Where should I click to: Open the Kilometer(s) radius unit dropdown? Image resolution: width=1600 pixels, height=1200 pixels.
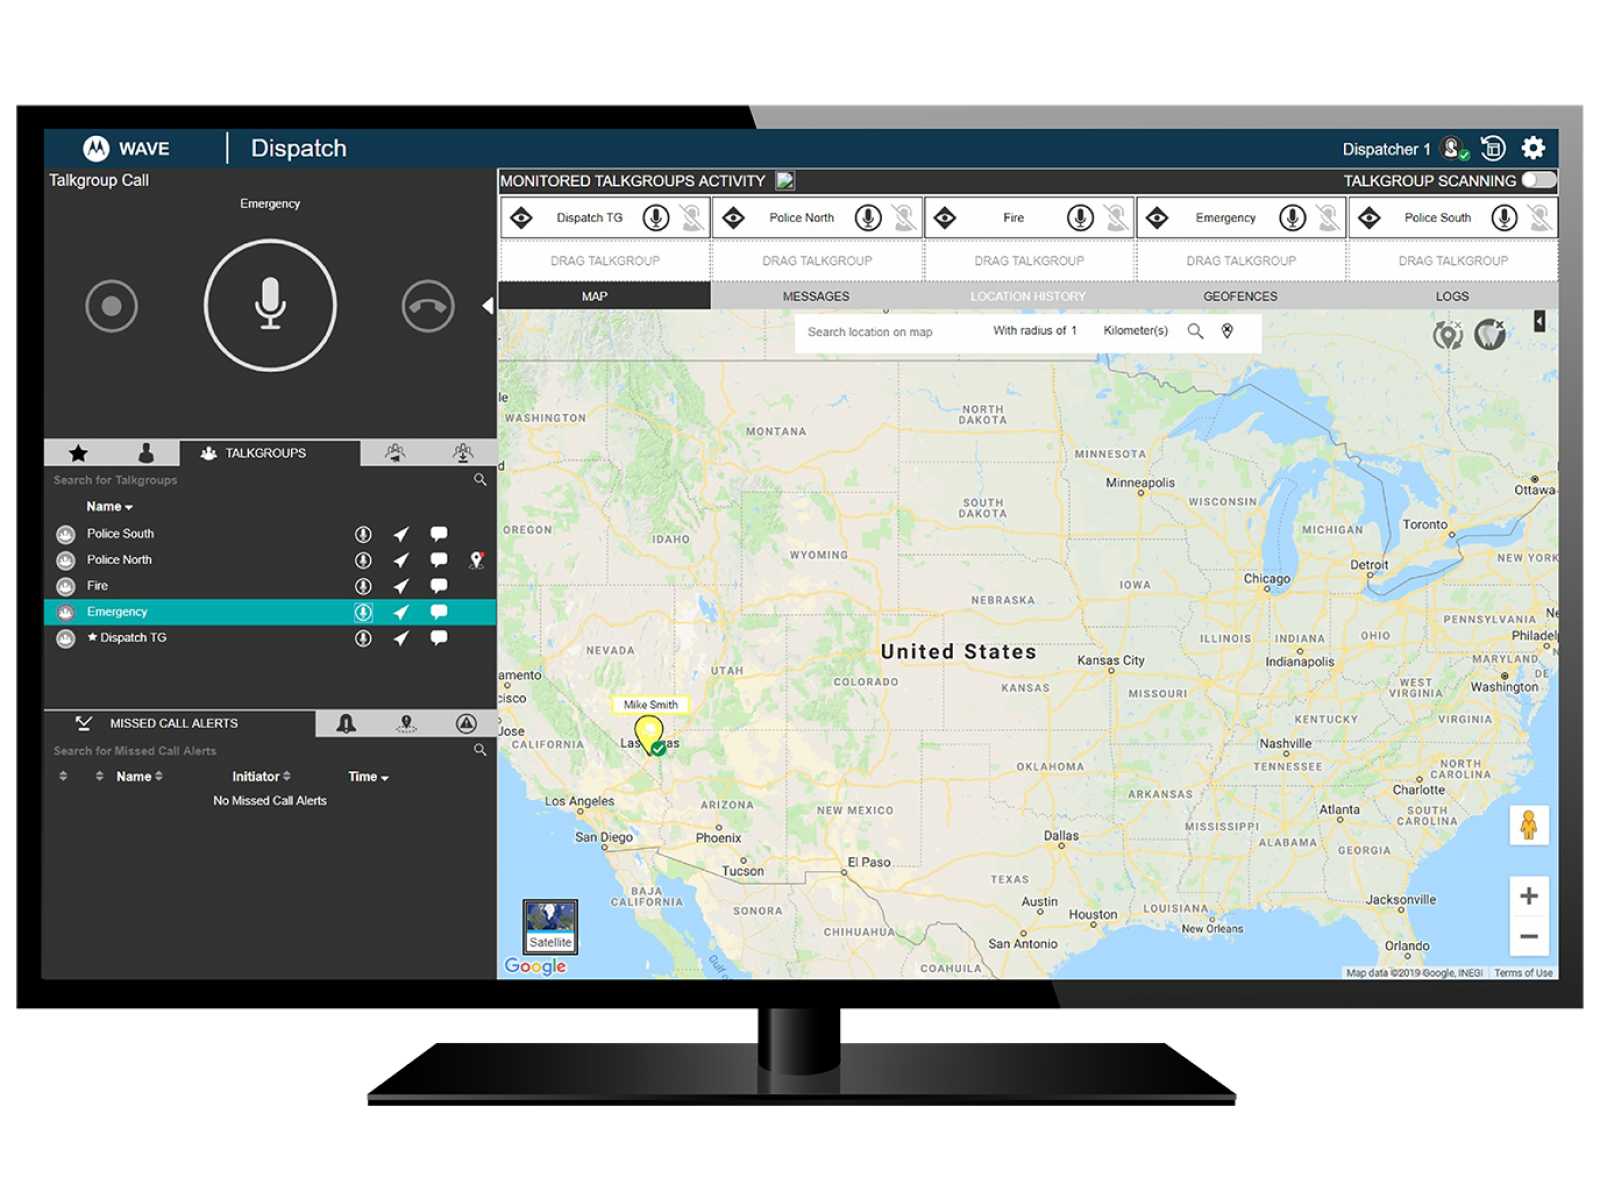[x=1135, y=331]
